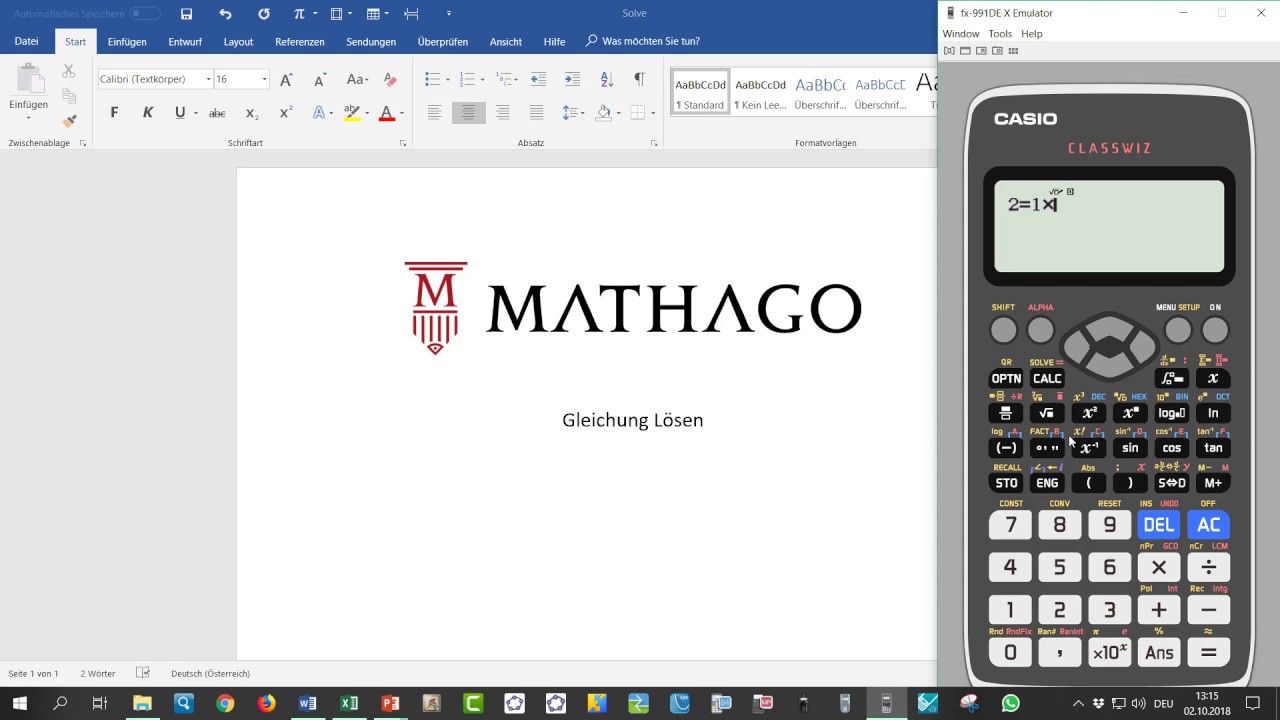Expand the underline style dropdown arrow
Screen dimensions: 1280x720
point(196,113)
